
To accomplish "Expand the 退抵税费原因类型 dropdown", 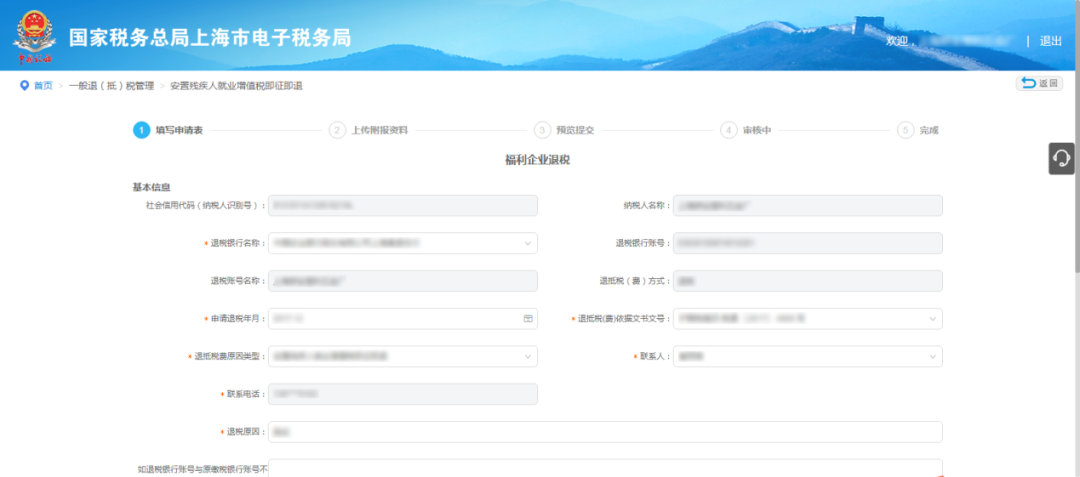I will [x=528, y=357].
